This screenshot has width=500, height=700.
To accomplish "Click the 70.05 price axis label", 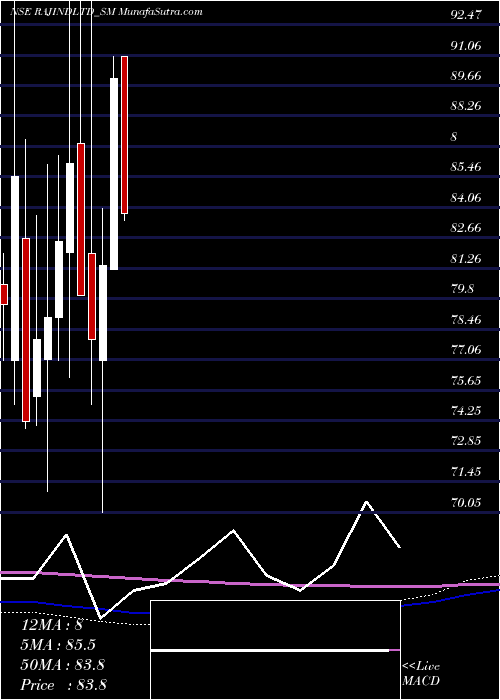I will click(466, 502).
